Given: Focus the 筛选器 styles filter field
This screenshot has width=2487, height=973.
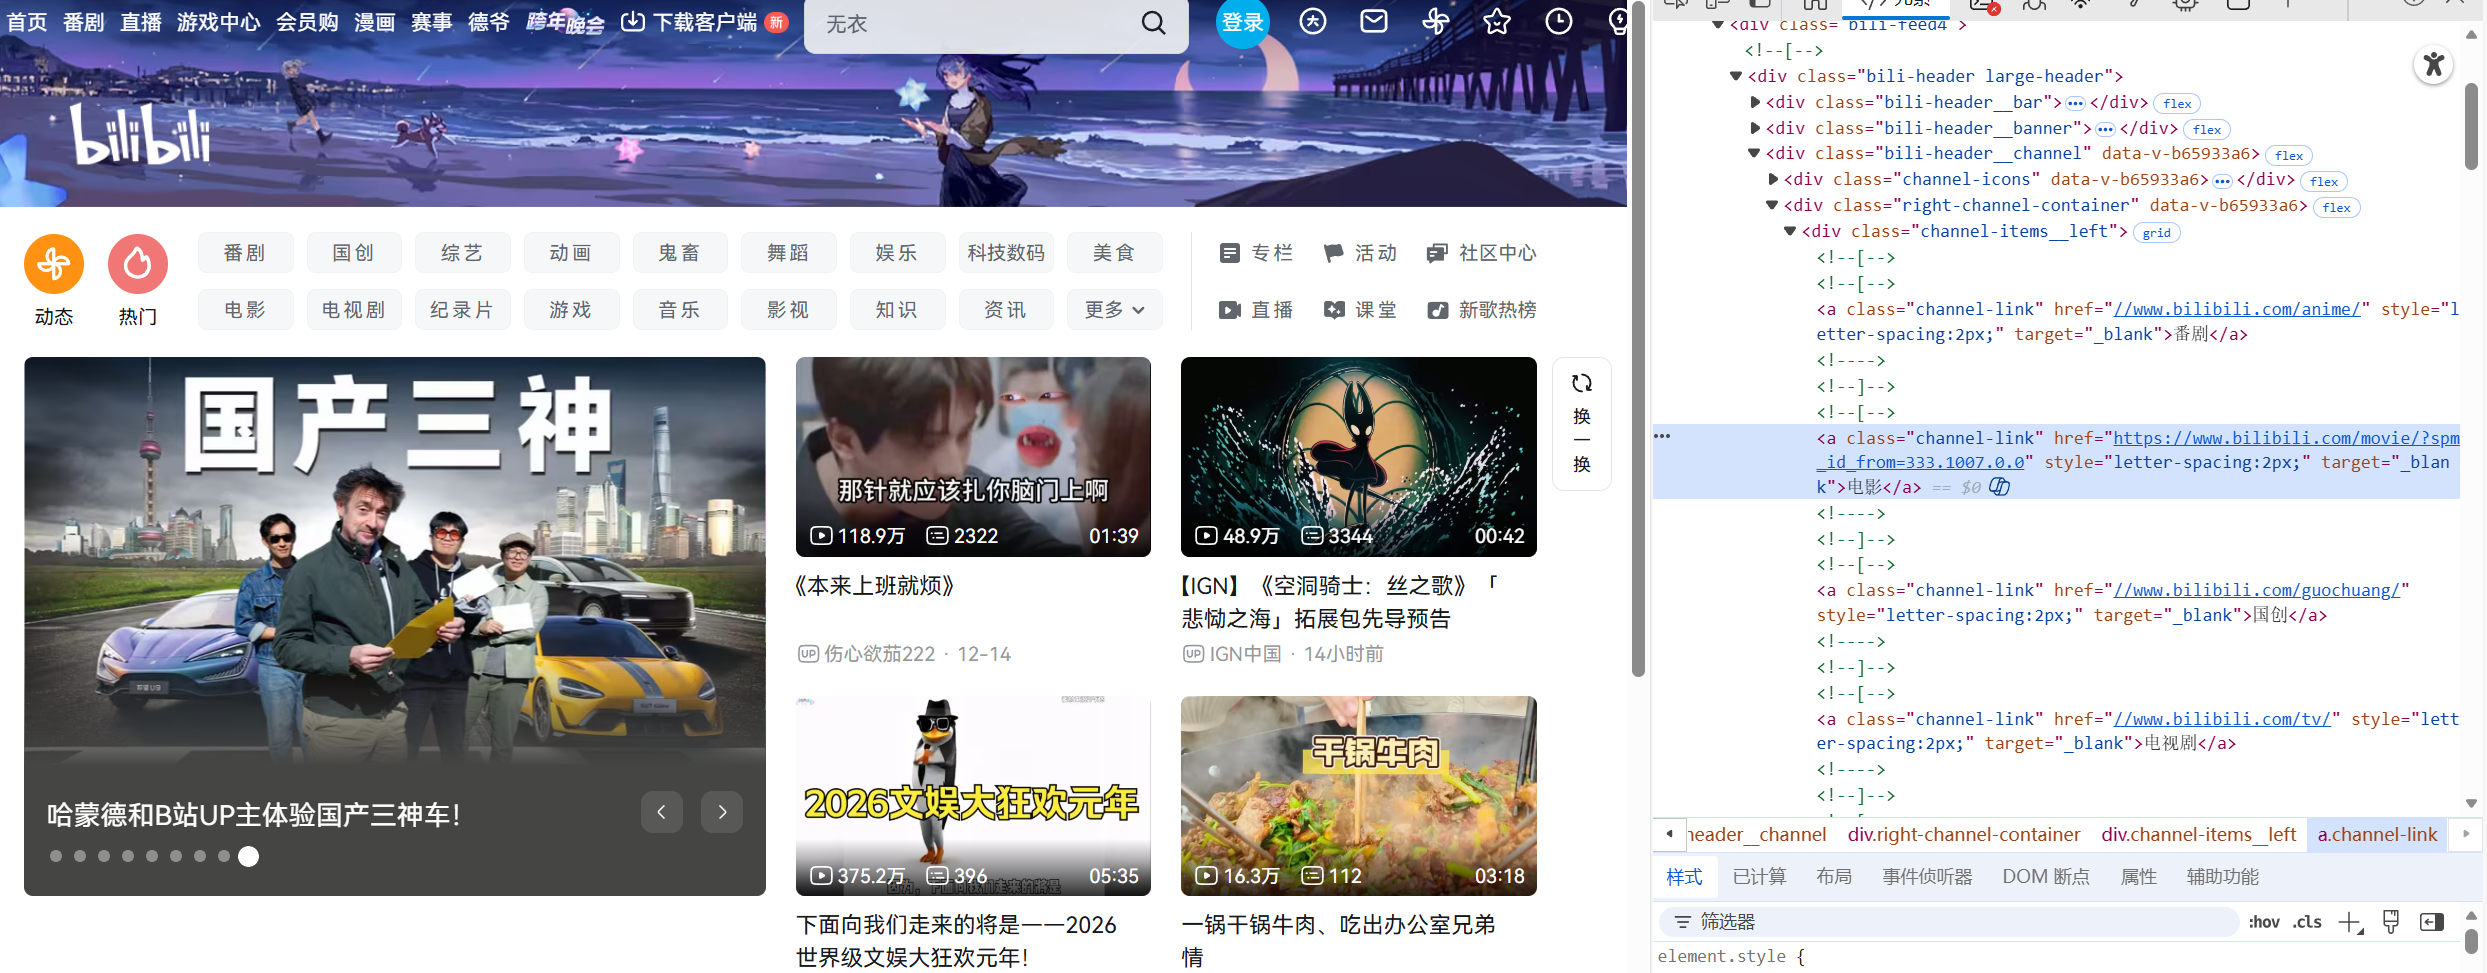Looking at the screenshot, I should [x=1948, y=922].
